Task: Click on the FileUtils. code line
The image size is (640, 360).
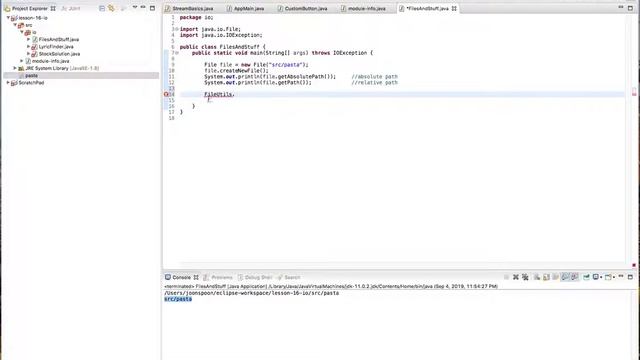Action: pyautogui.click(x=219, y=94)
